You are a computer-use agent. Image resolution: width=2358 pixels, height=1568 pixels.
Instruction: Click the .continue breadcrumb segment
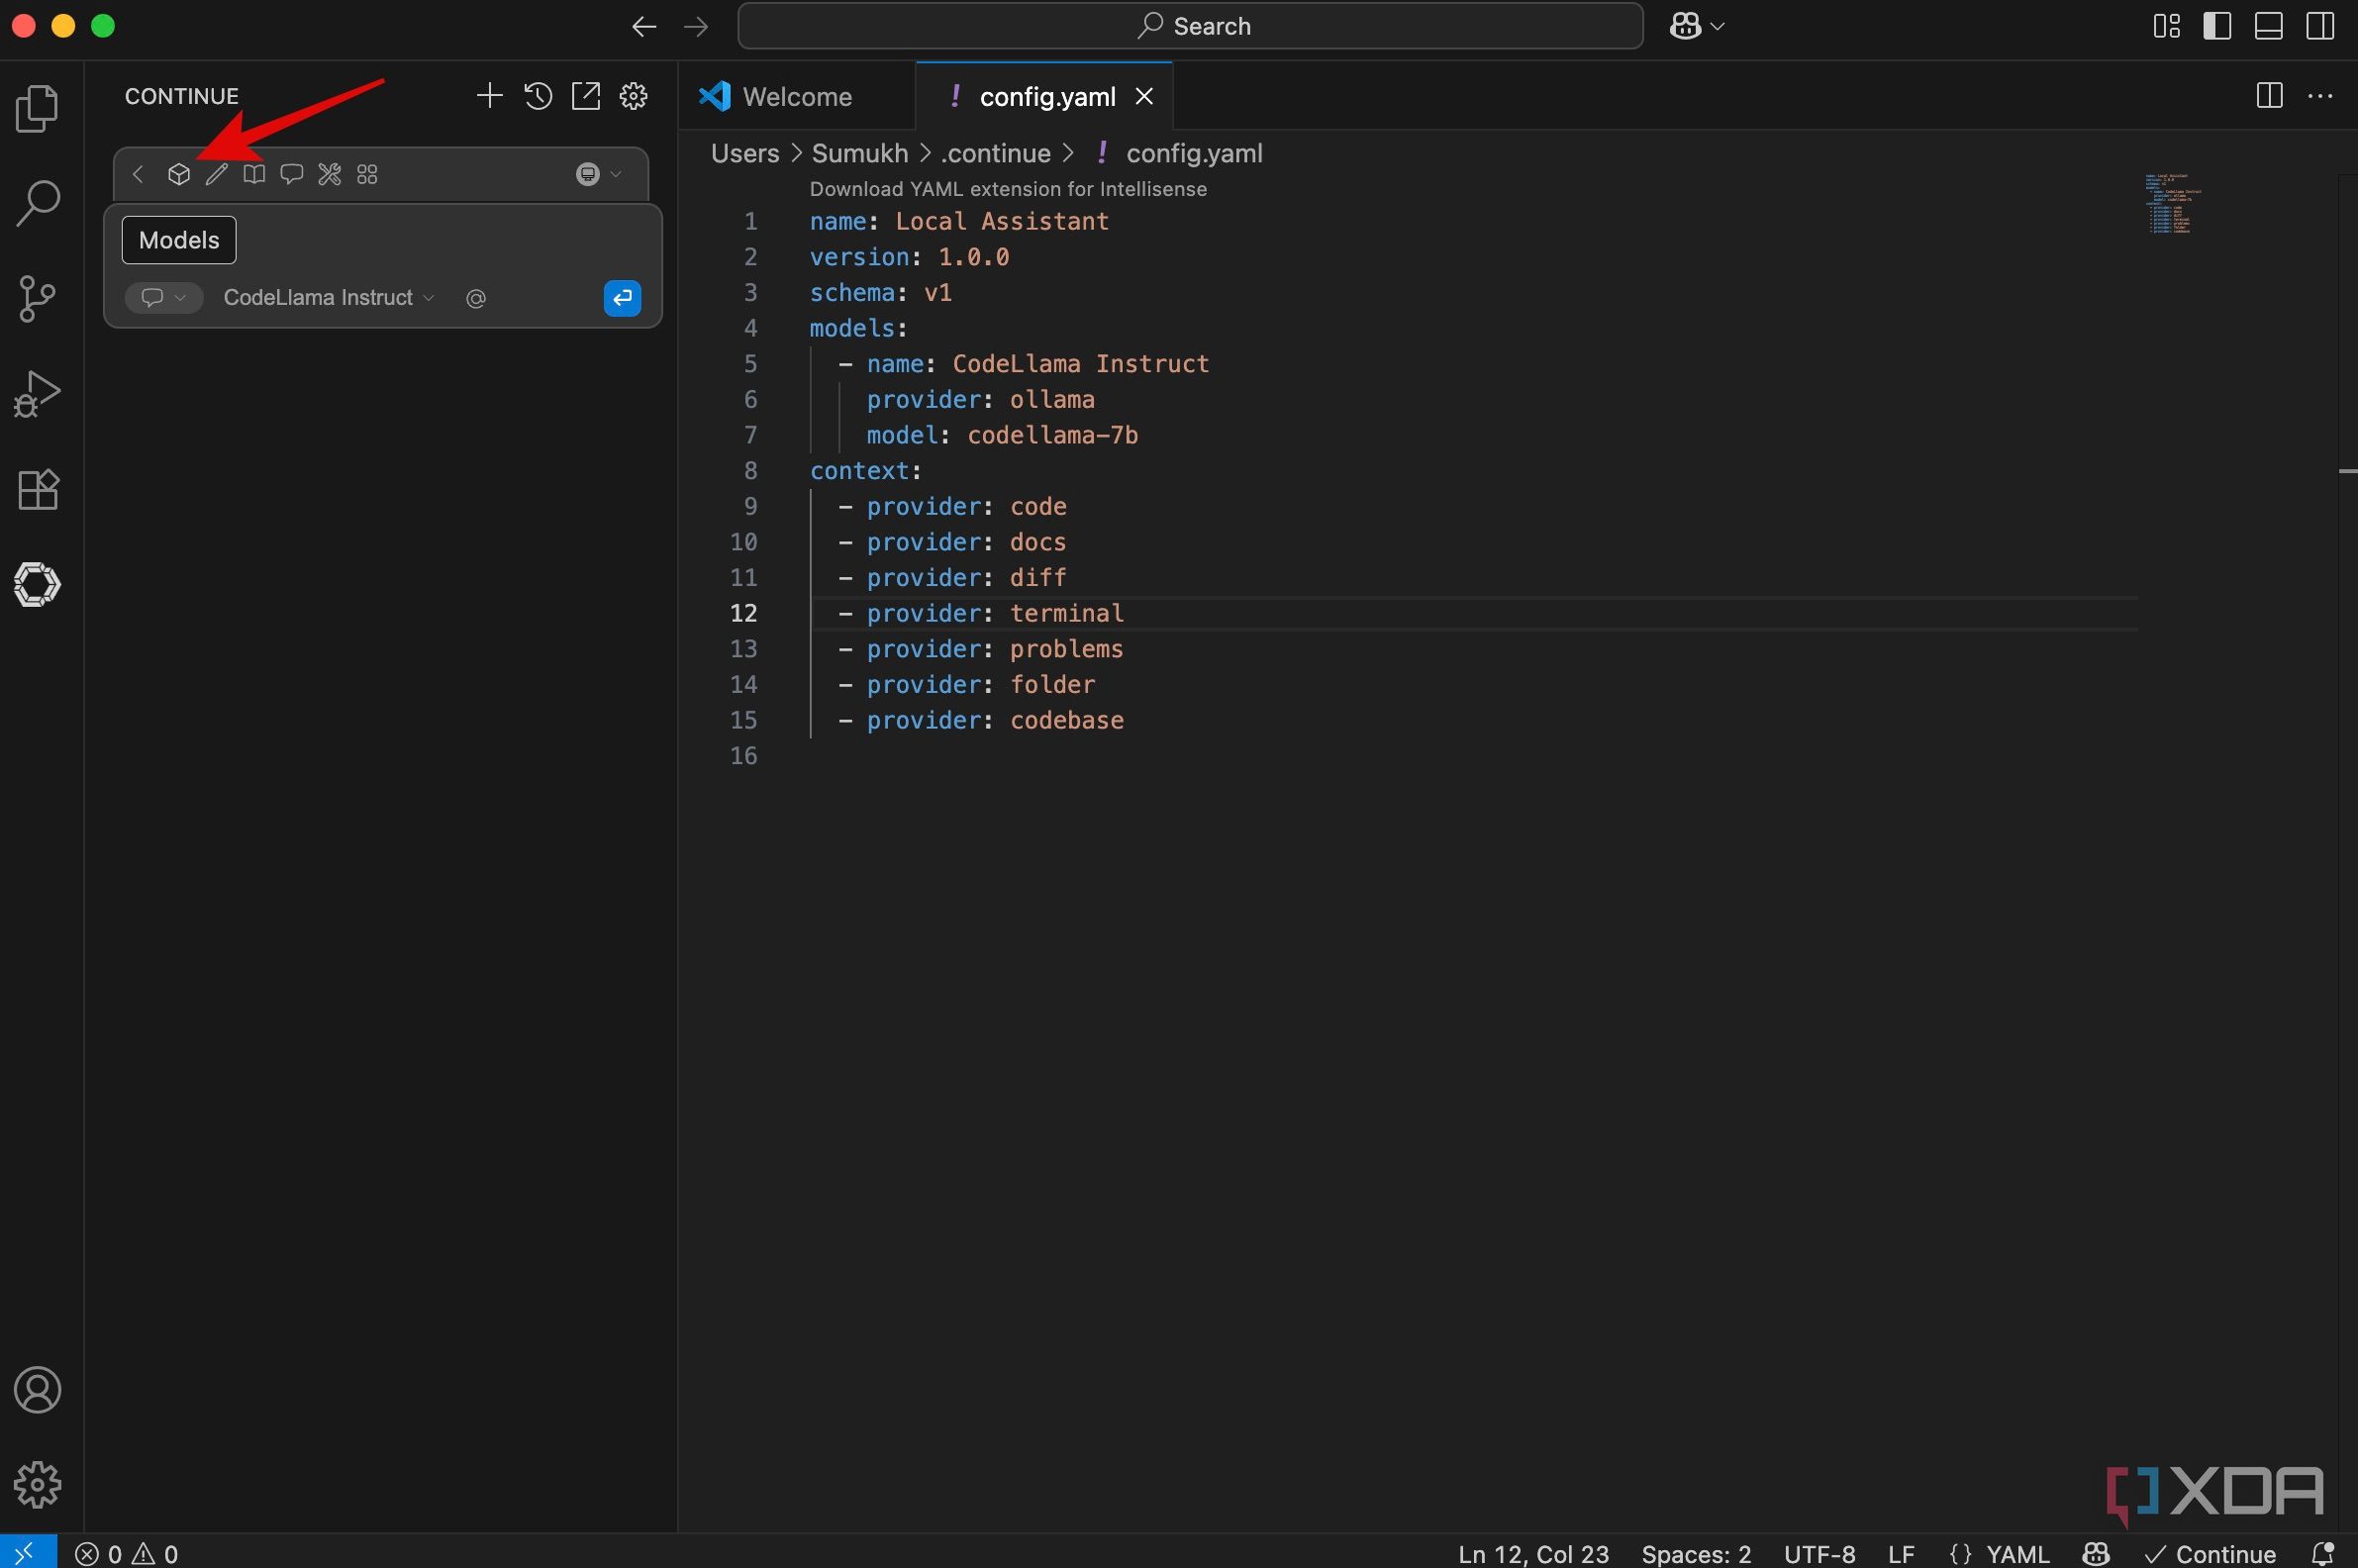click(995, 154)
